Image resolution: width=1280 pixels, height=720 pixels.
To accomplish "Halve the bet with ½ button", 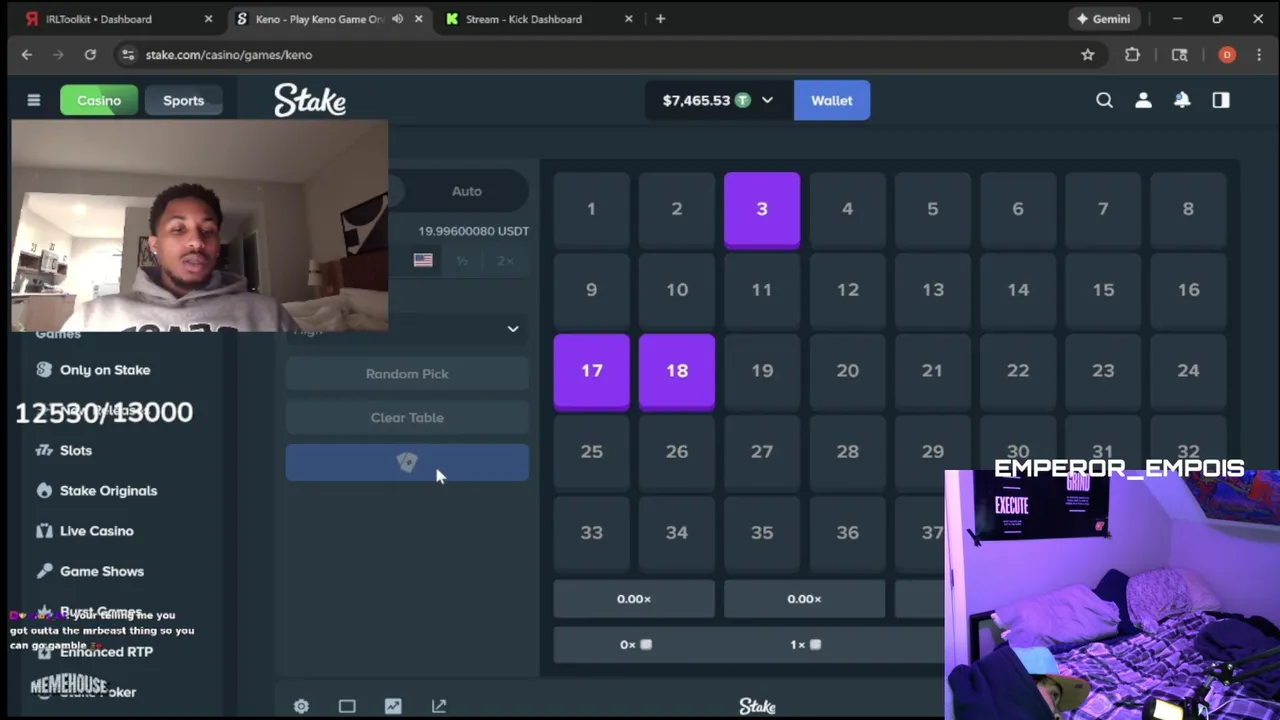I will [x=462, y=260].
